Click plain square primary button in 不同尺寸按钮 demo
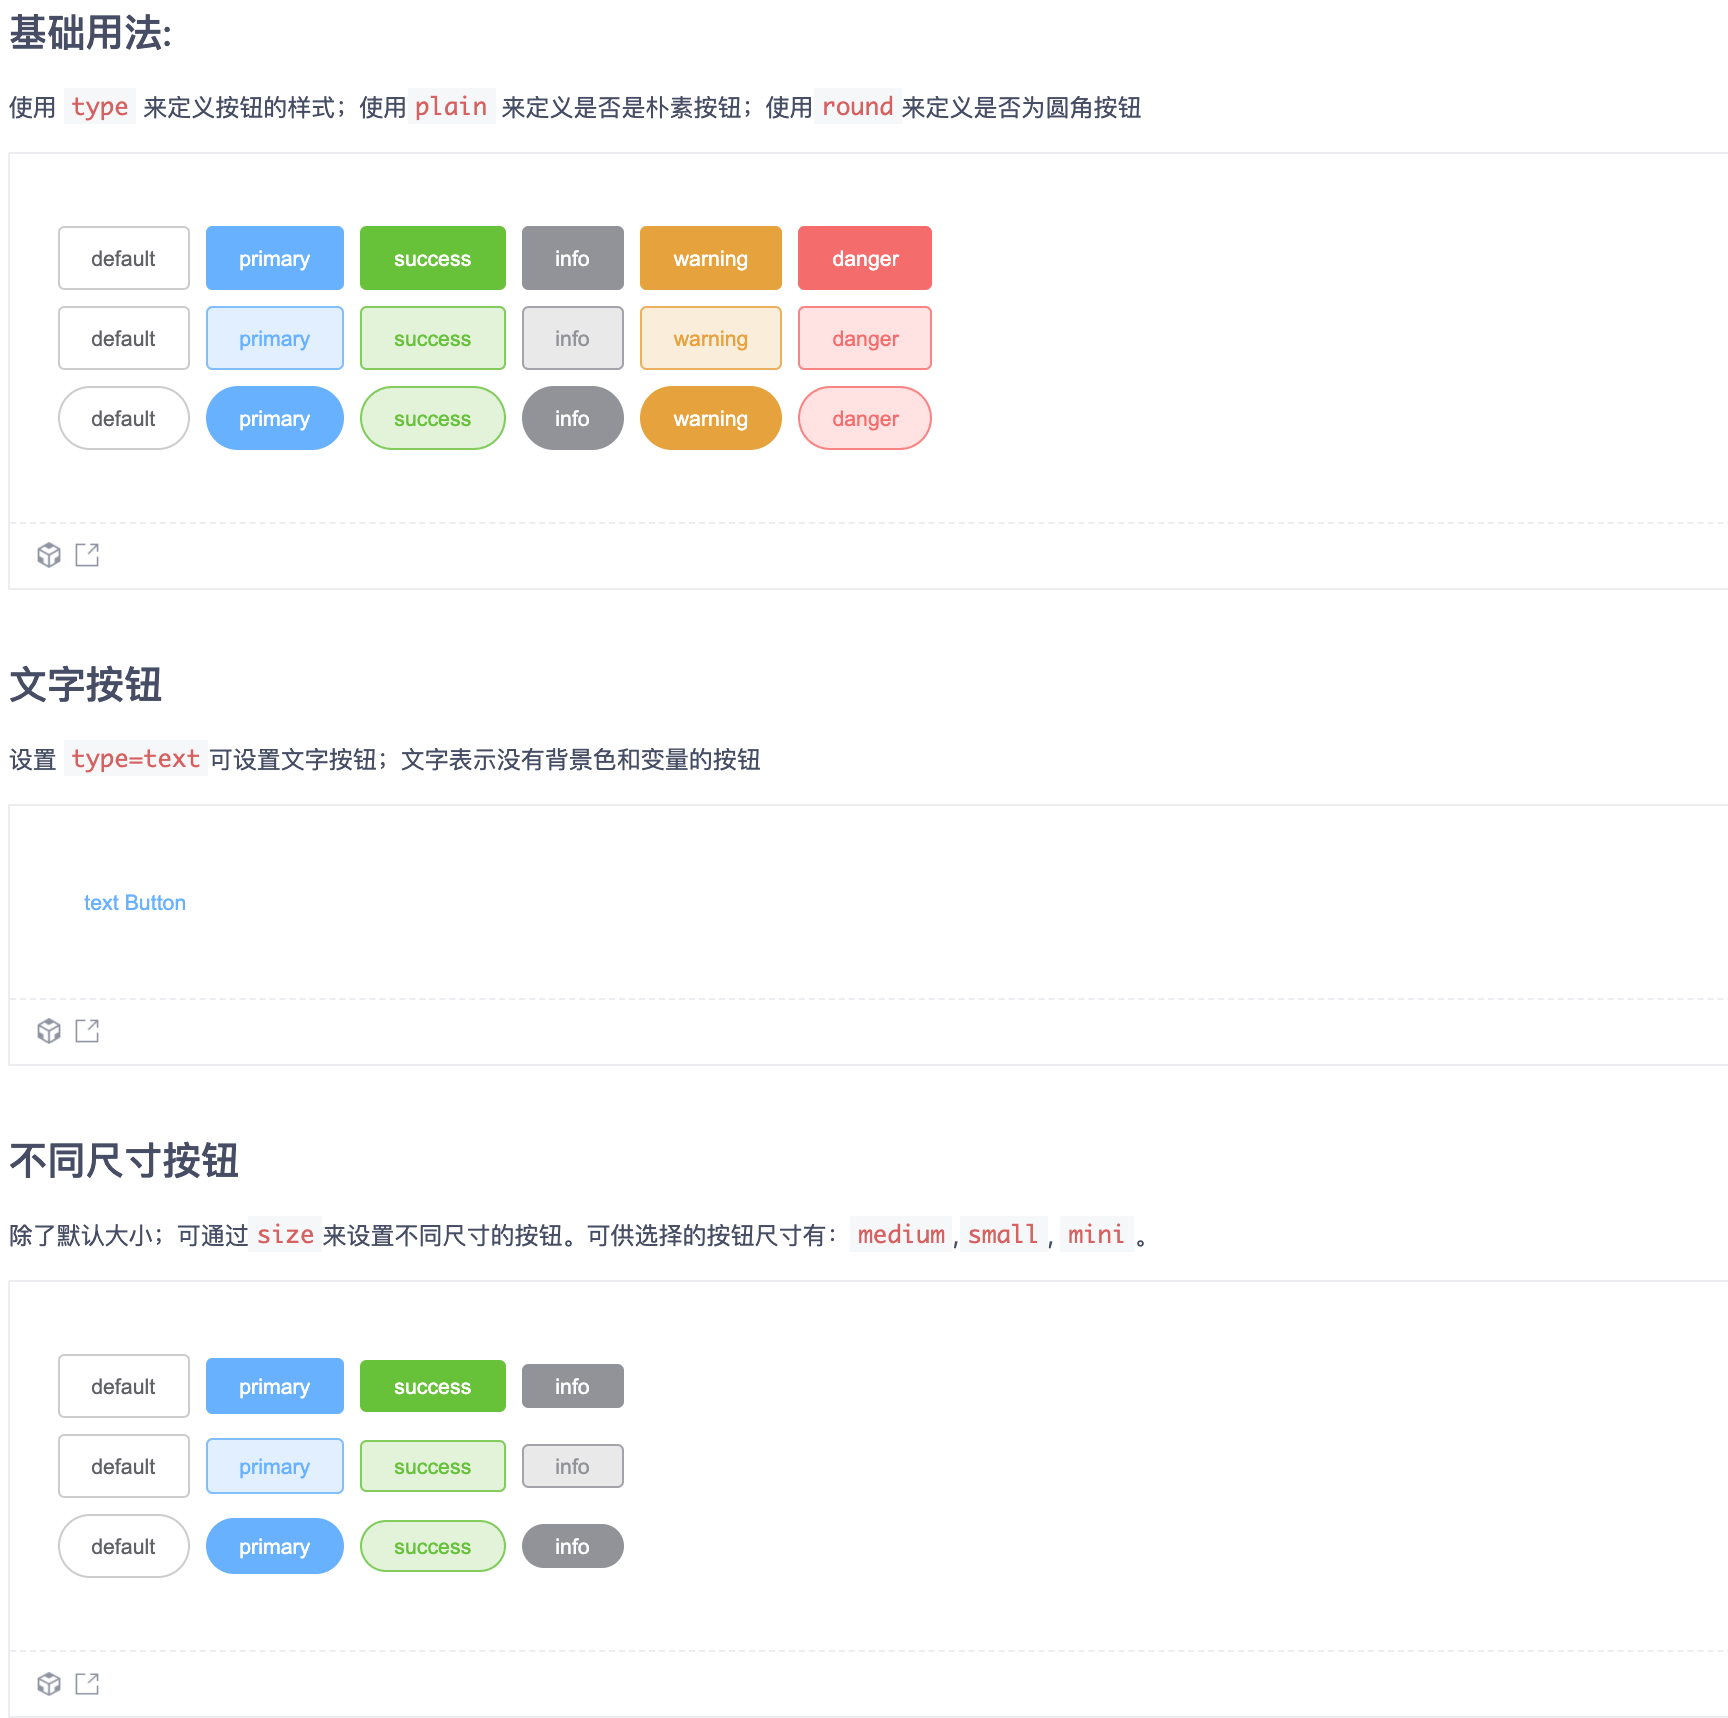Screen dimensions: 1728x1718 click(x=275, y=1466)
